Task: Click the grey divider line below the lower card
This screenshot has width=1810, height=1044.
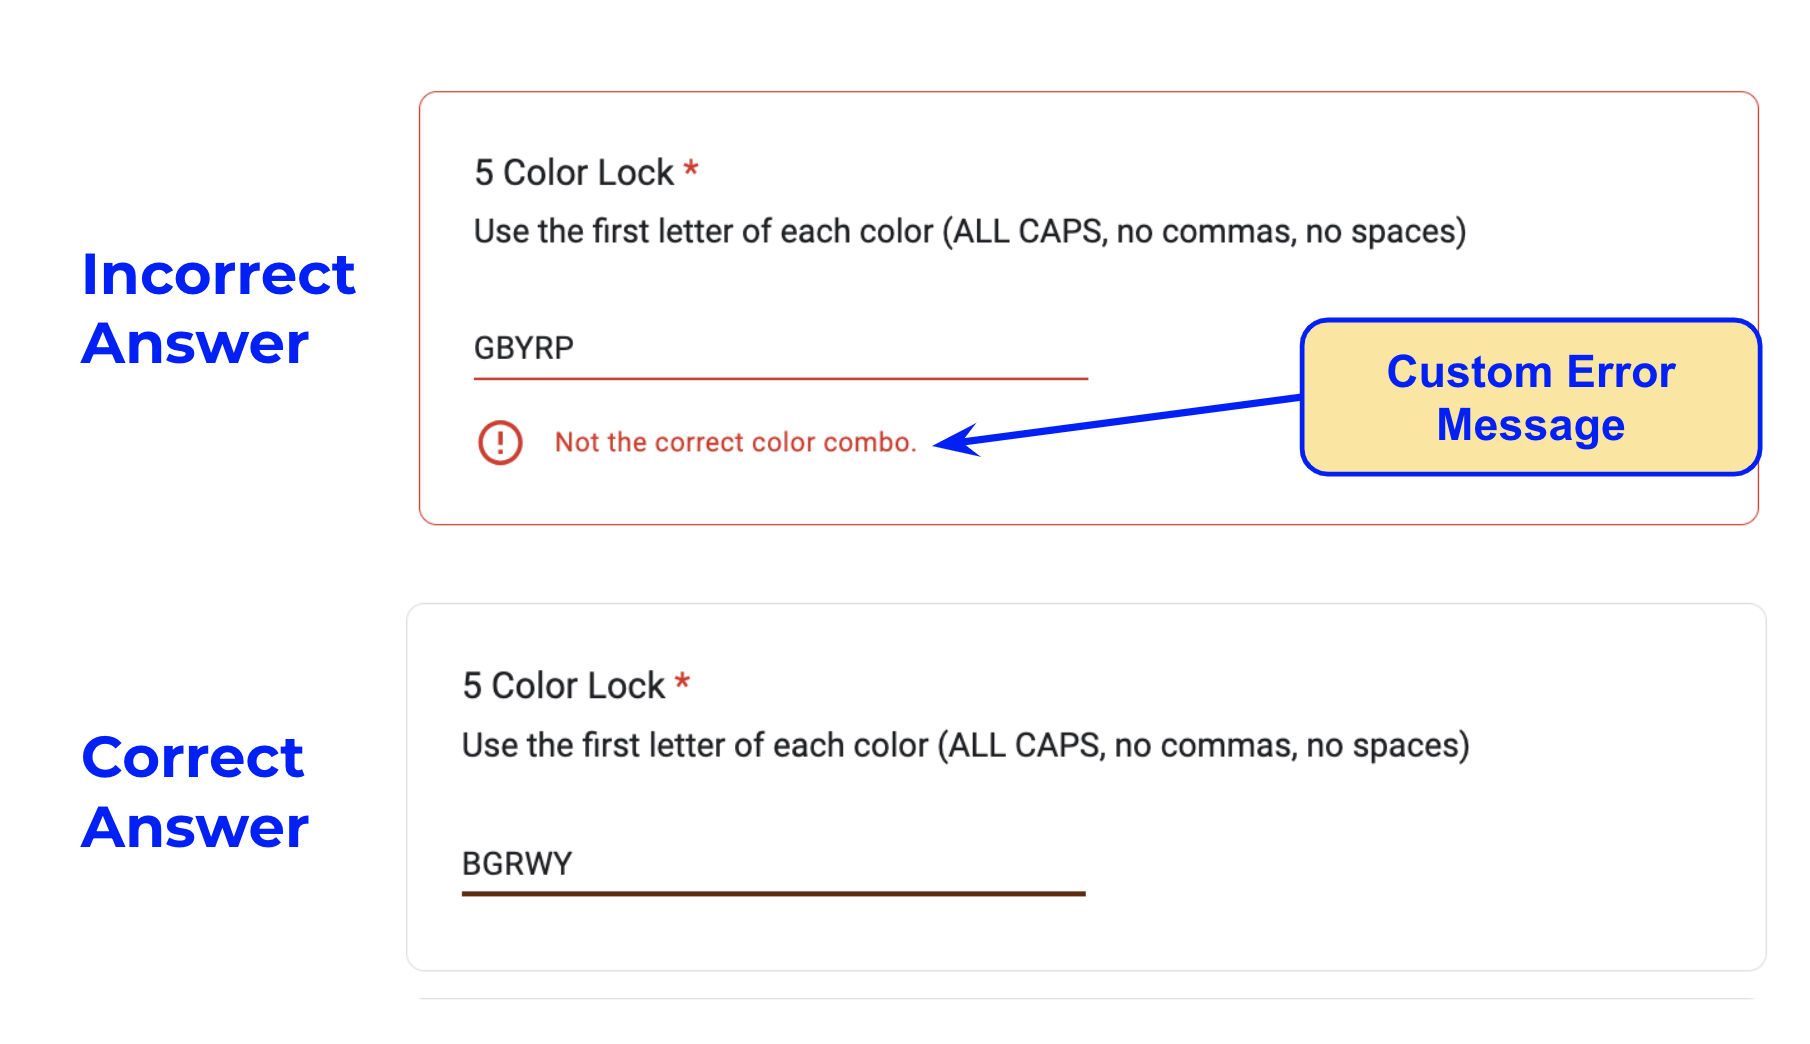Action: tap(1085, 998)
